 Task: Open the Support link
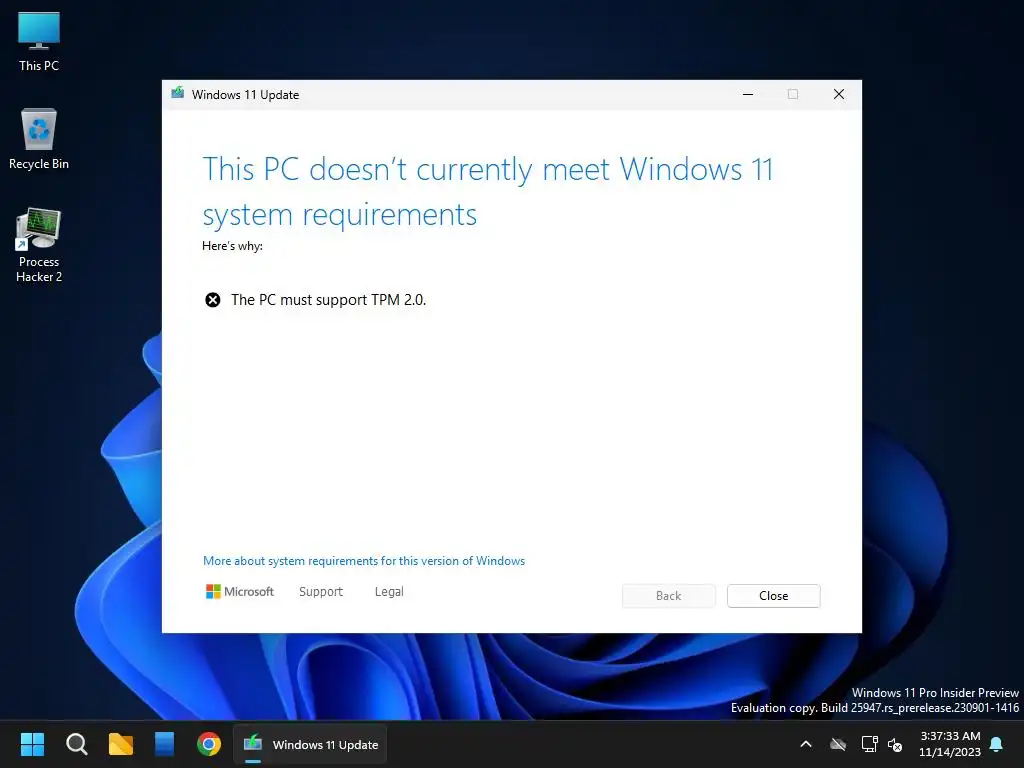(321, 592)
